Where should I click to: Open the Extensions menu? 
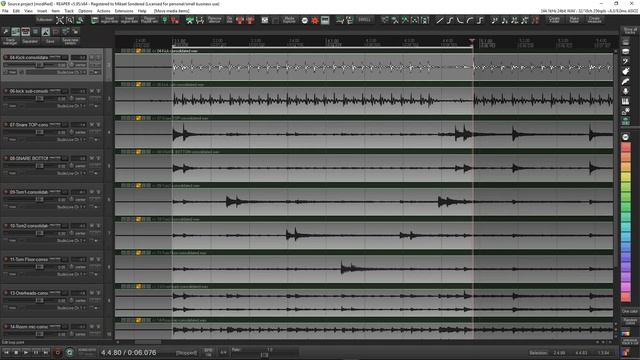(124, 11)
